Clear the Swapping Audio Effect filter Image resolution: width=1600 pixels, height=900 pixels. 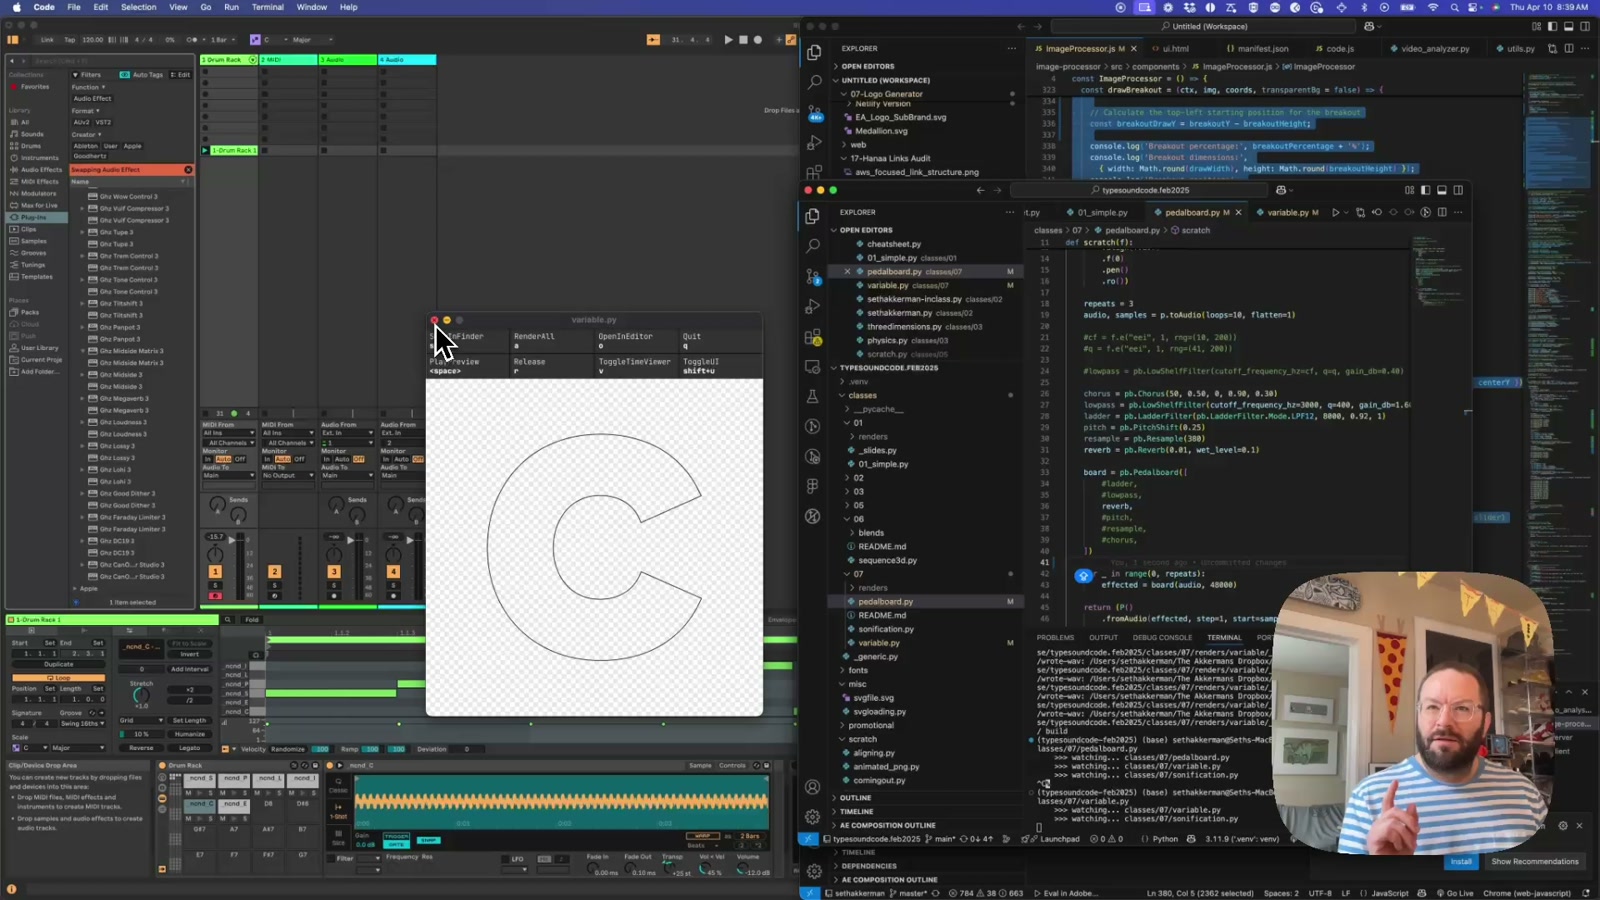(x=188, y=170)
